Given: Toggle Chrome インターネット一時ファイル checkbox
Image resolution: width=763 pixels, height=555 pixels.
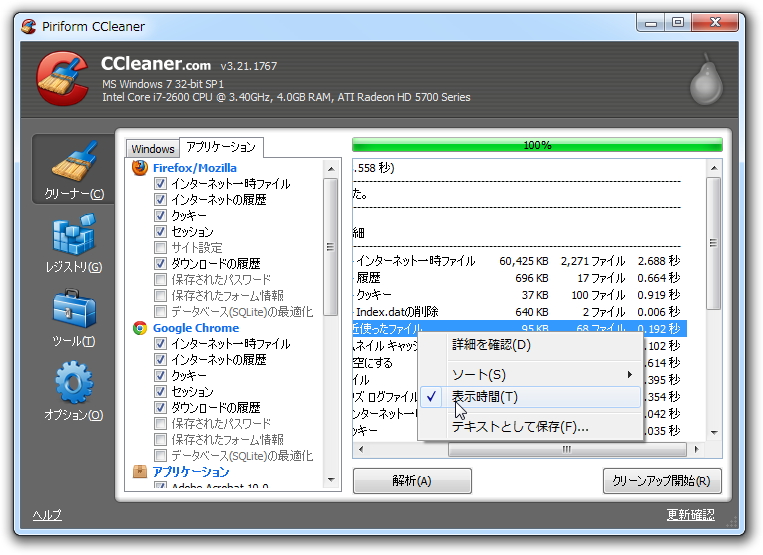Looking at the screenshot, I should [160, 343].
